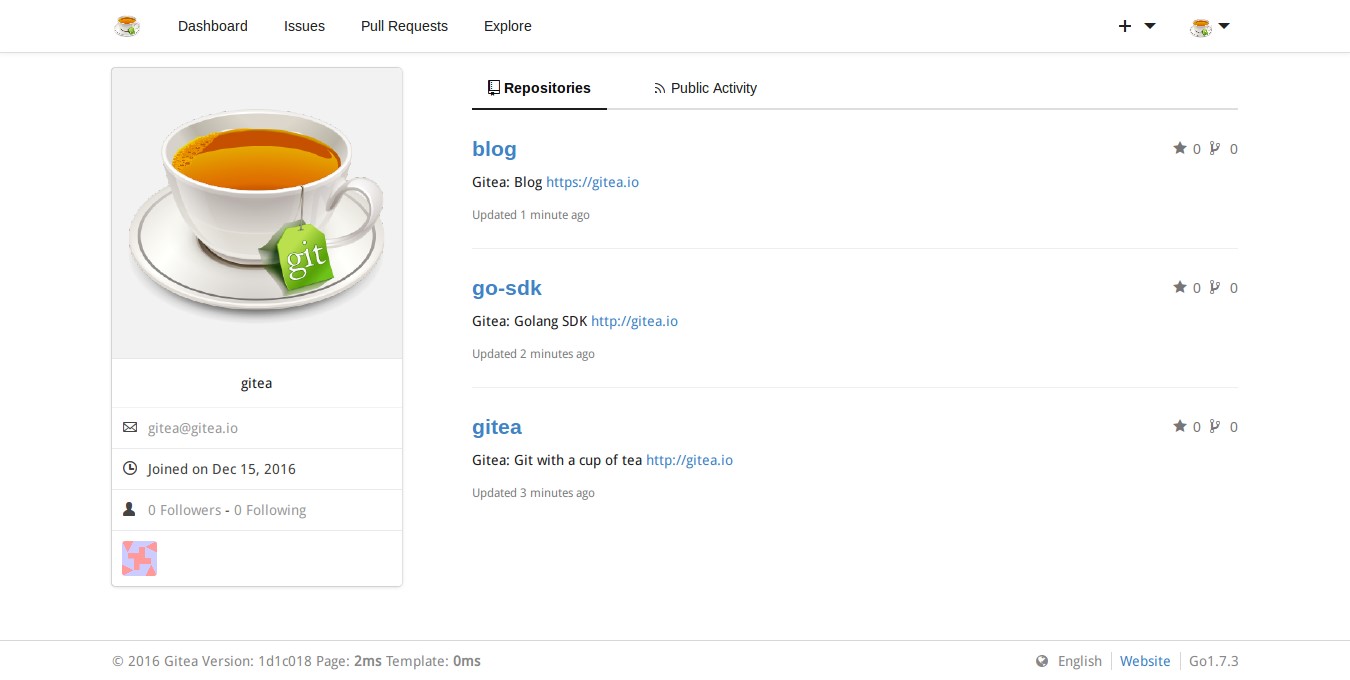This screenshot has width=1350, height=680.
Task: Click the Website link in footer
Action: [x=1145, y=661]
